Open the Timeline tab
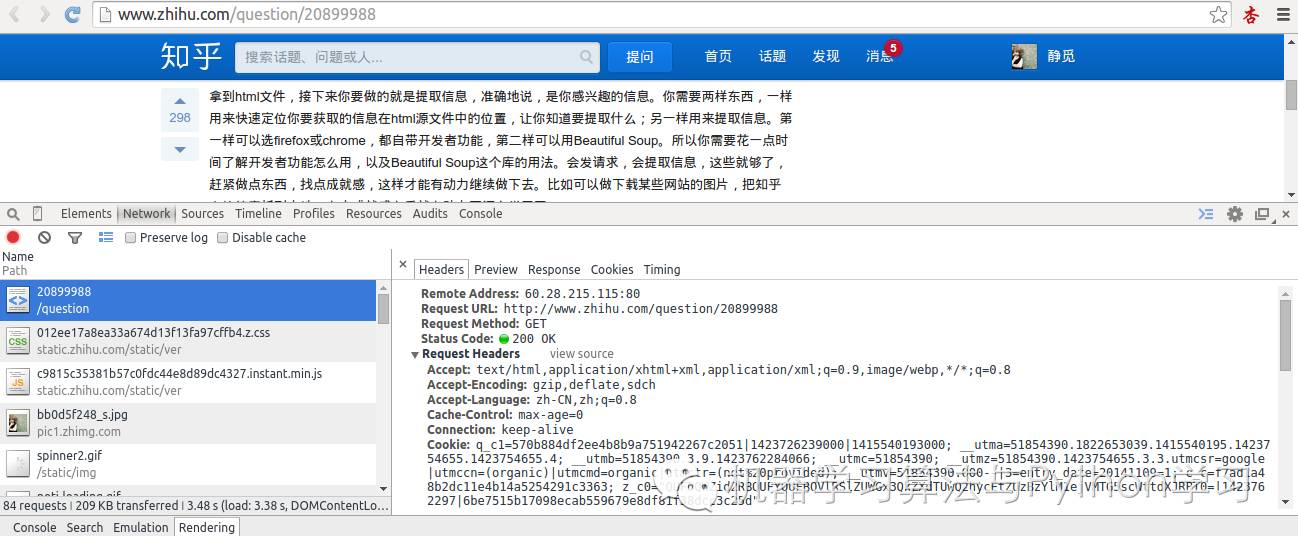 click(259, 214)
